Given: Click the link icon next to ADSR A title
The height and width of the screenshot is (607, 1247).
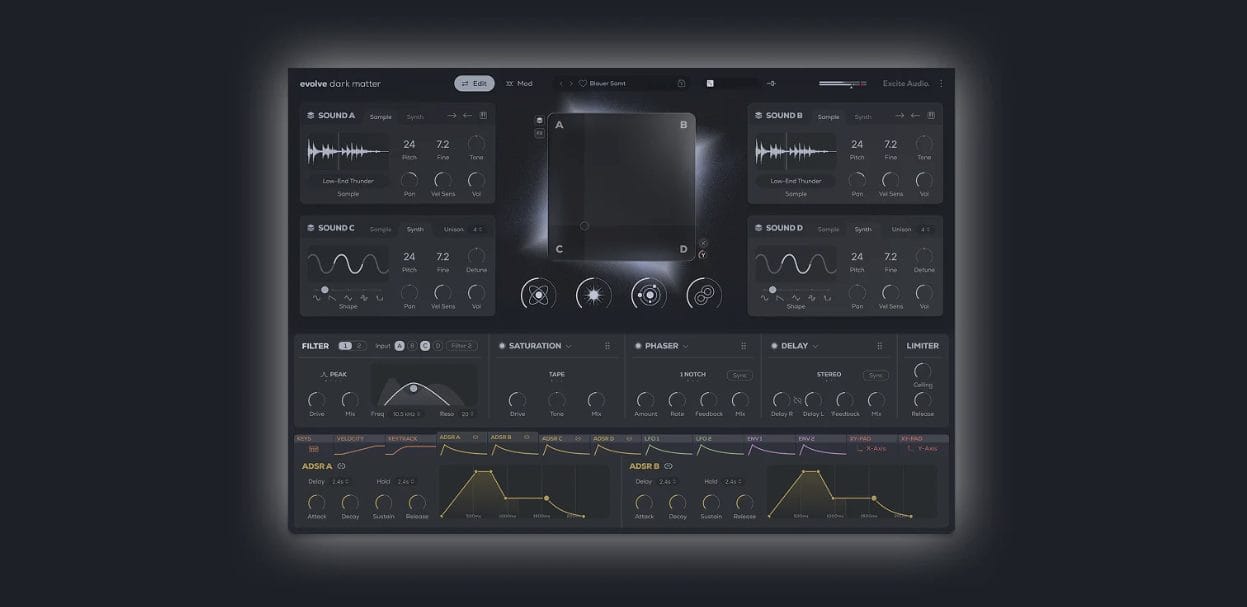Looking at the screenshot, I should pos(341,466).
